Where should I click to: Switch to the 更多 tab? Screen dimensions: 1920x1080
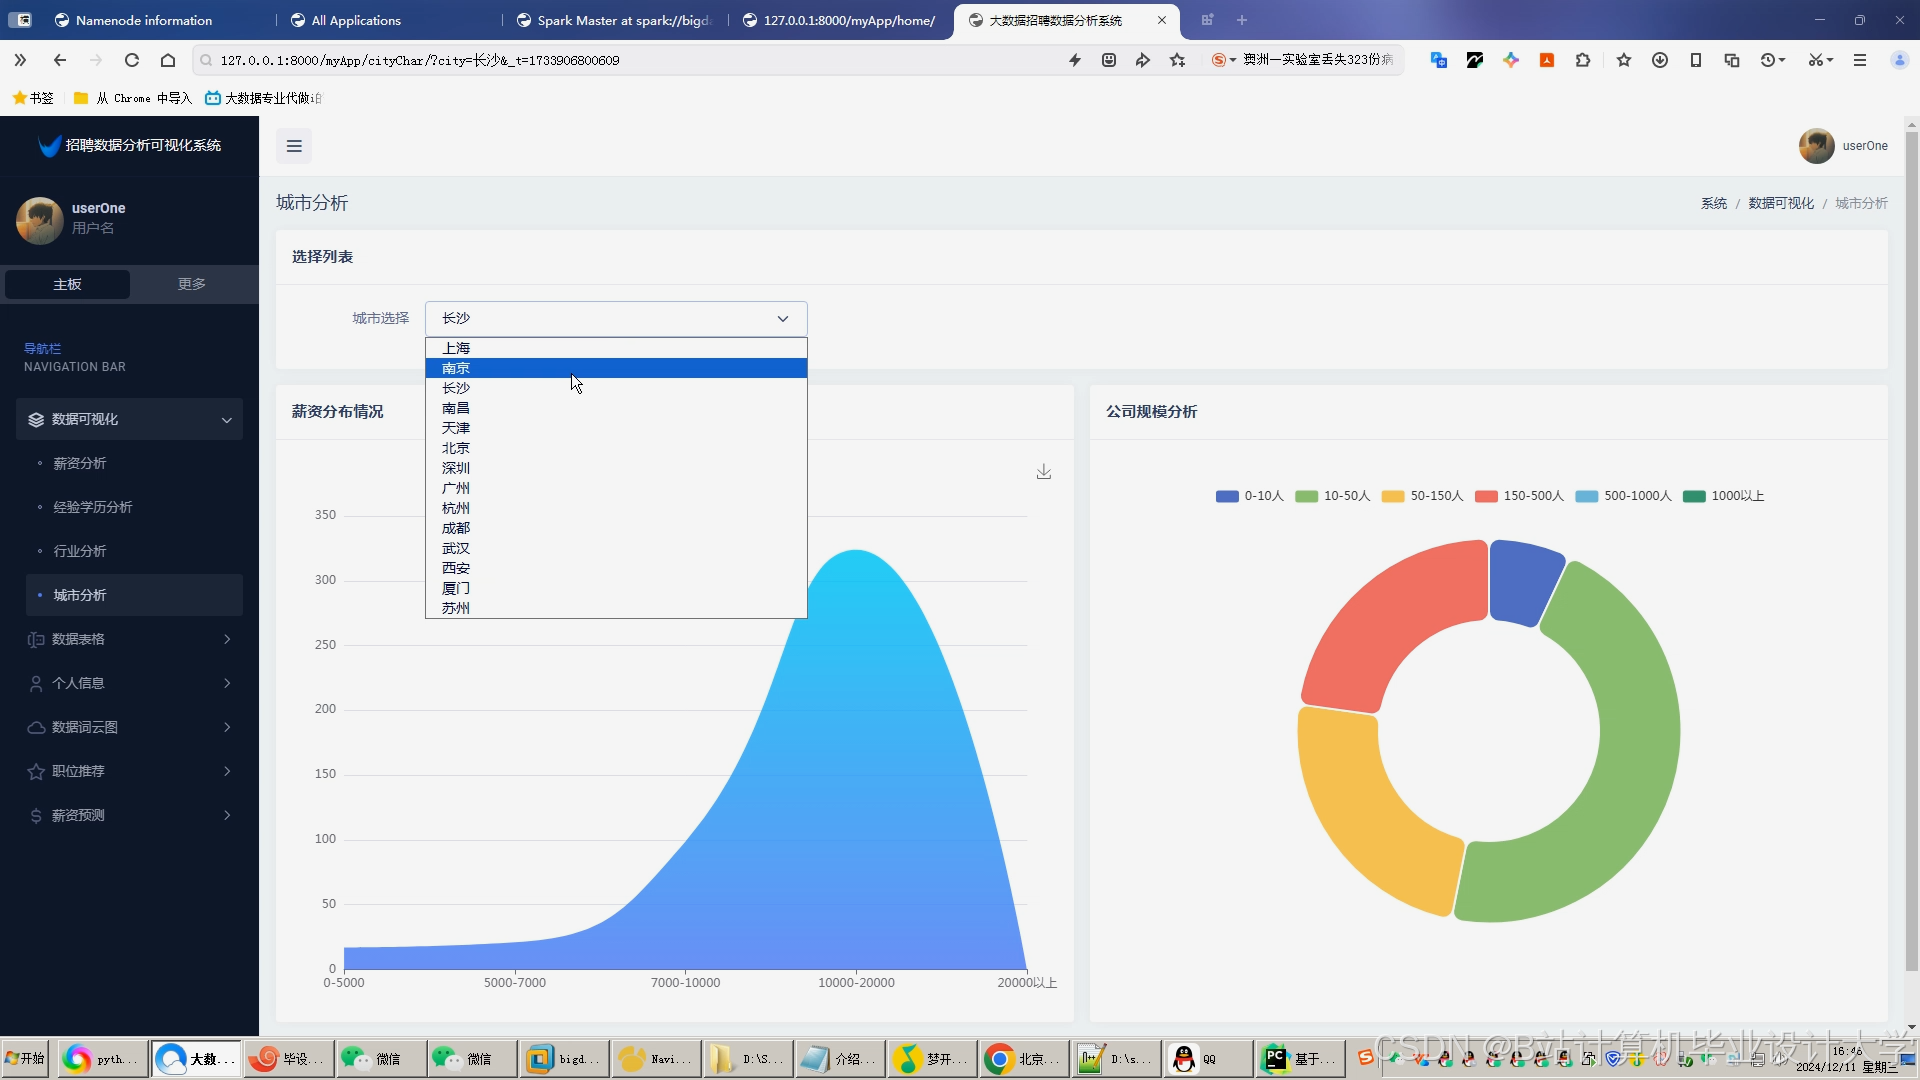point(191,284)
